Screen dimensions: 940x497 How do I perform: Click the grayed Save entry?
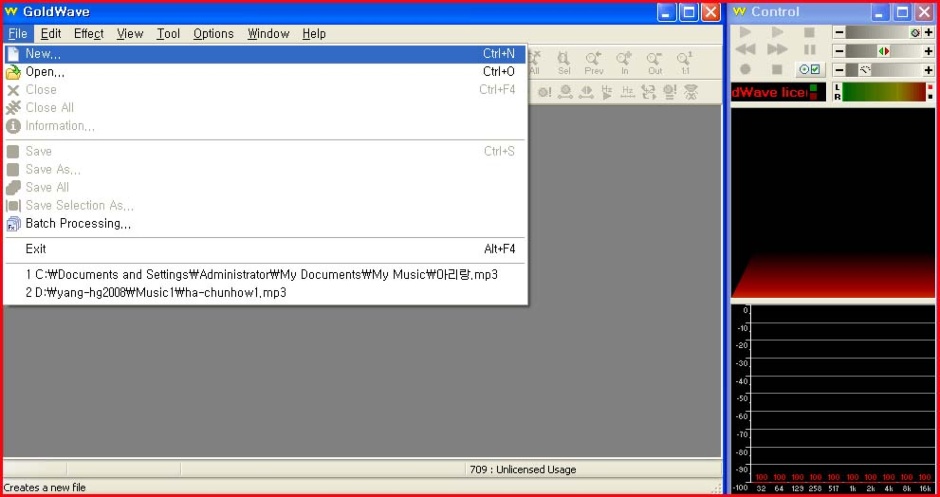265,152
